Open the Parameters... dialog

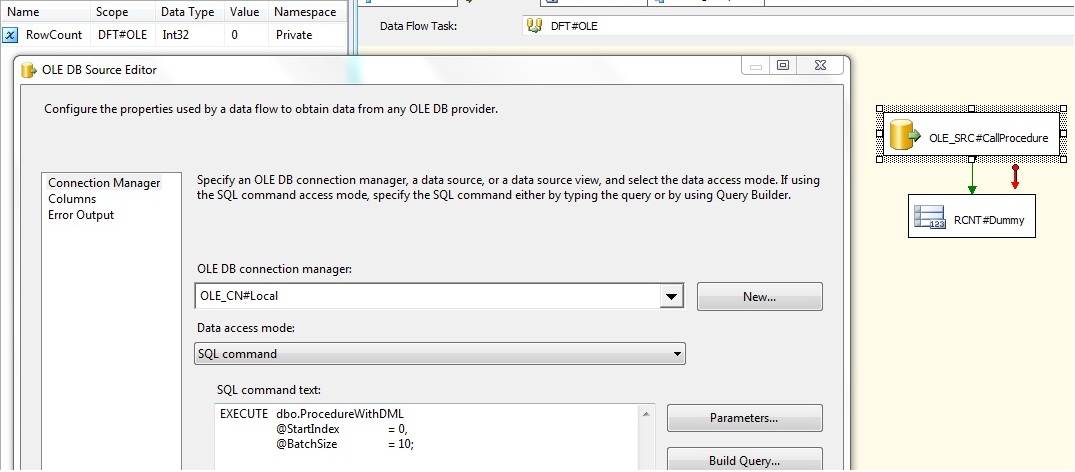744,418
